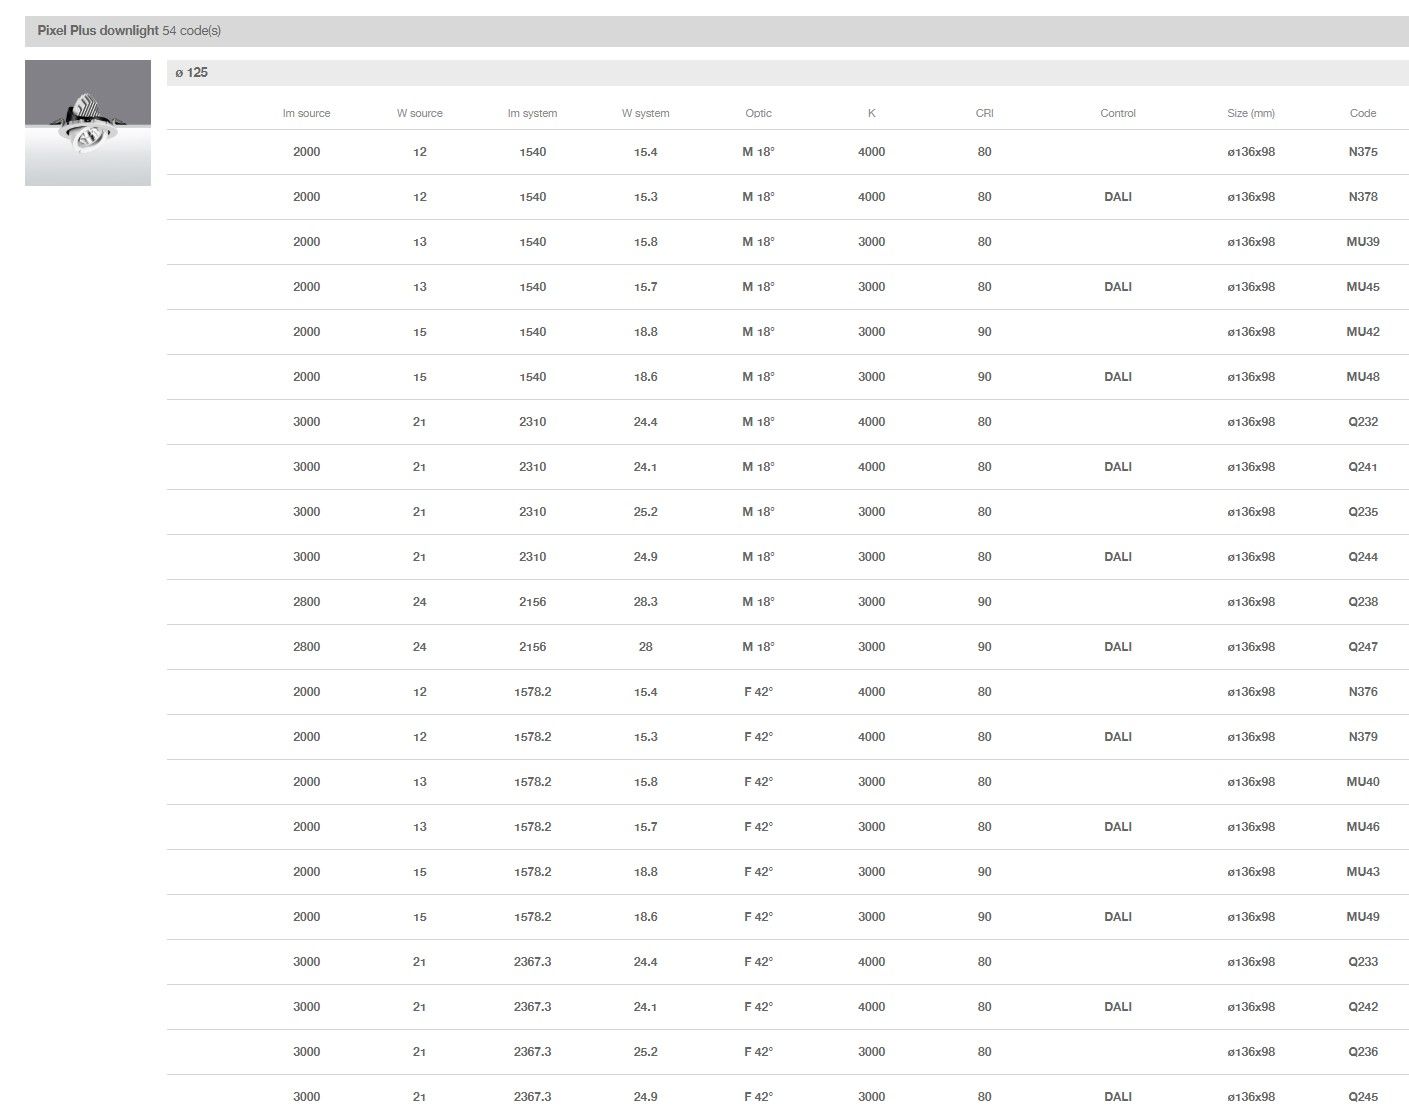Click the Pixel Plus downlight product thumbnail
1409x1111 pixels.
[88, 123]
